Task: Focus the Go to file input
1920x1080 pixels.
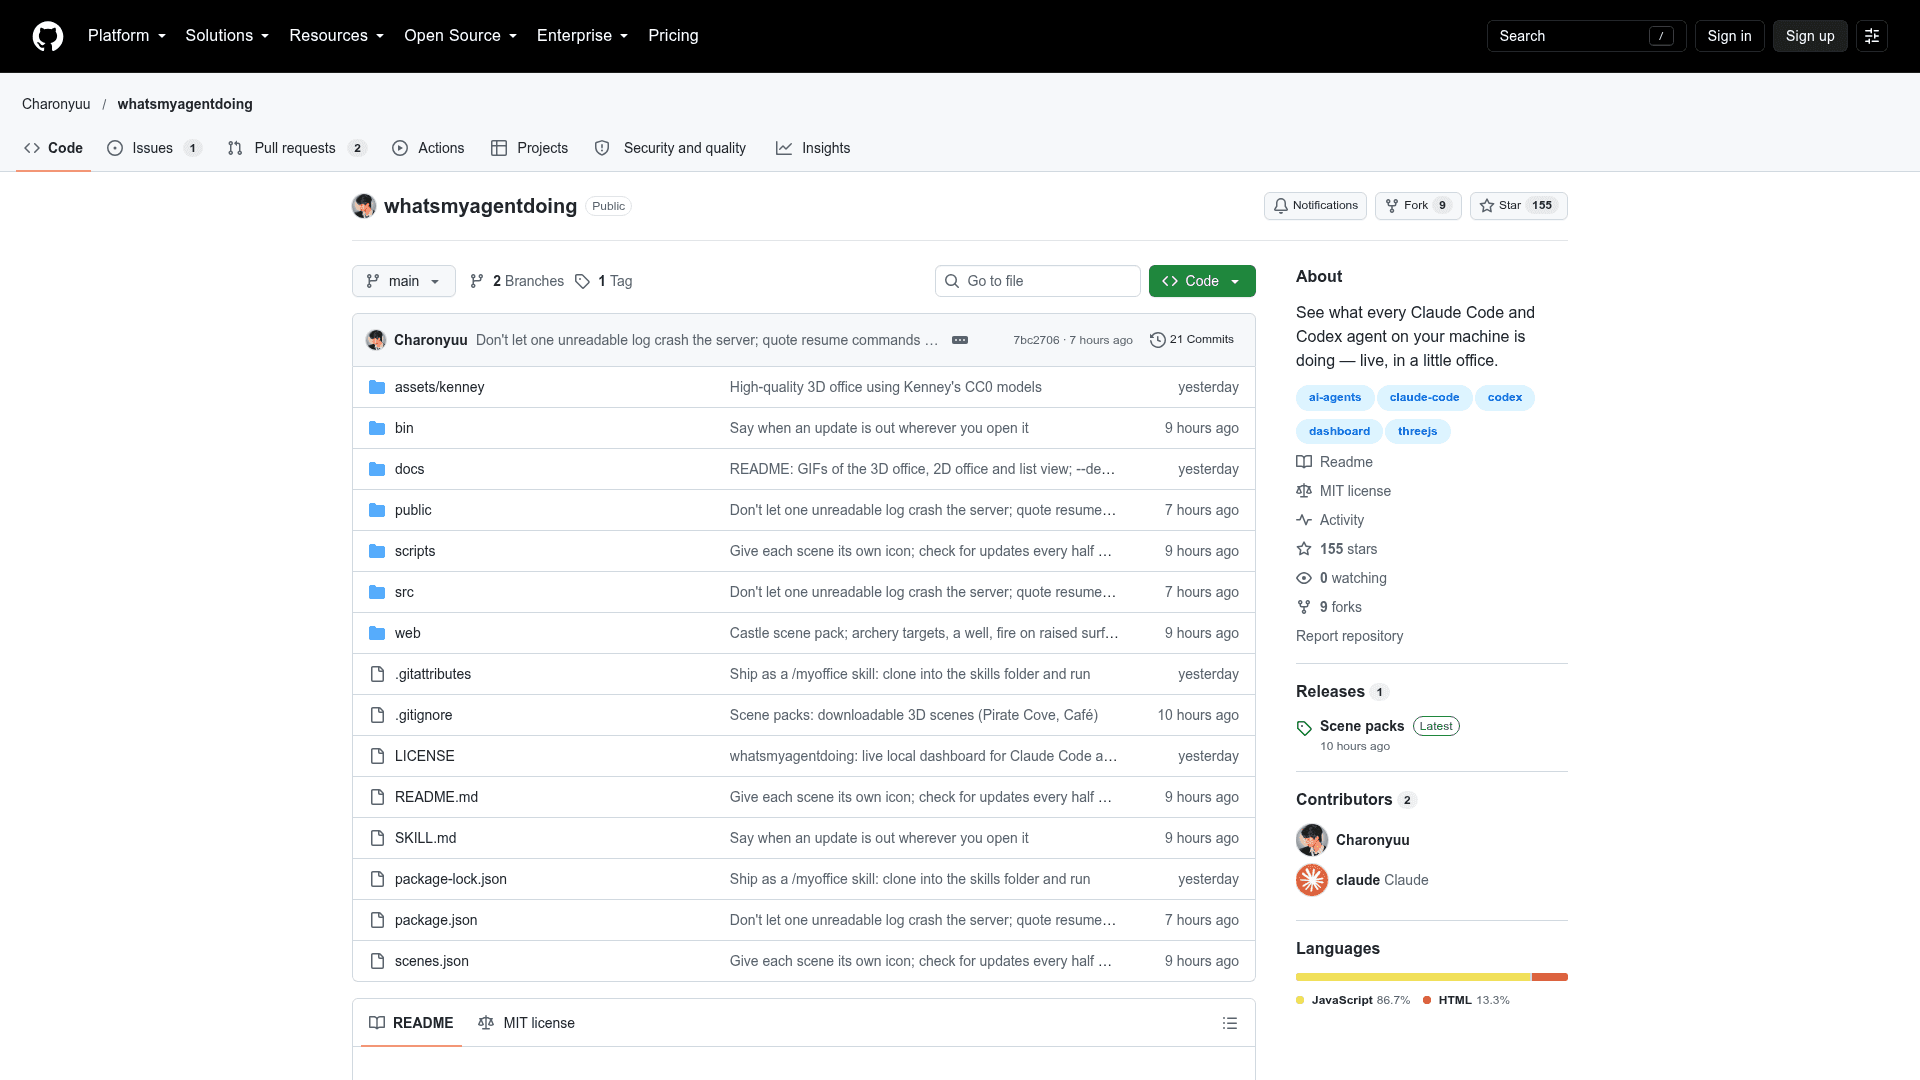Action: [x=1038, y=281]
